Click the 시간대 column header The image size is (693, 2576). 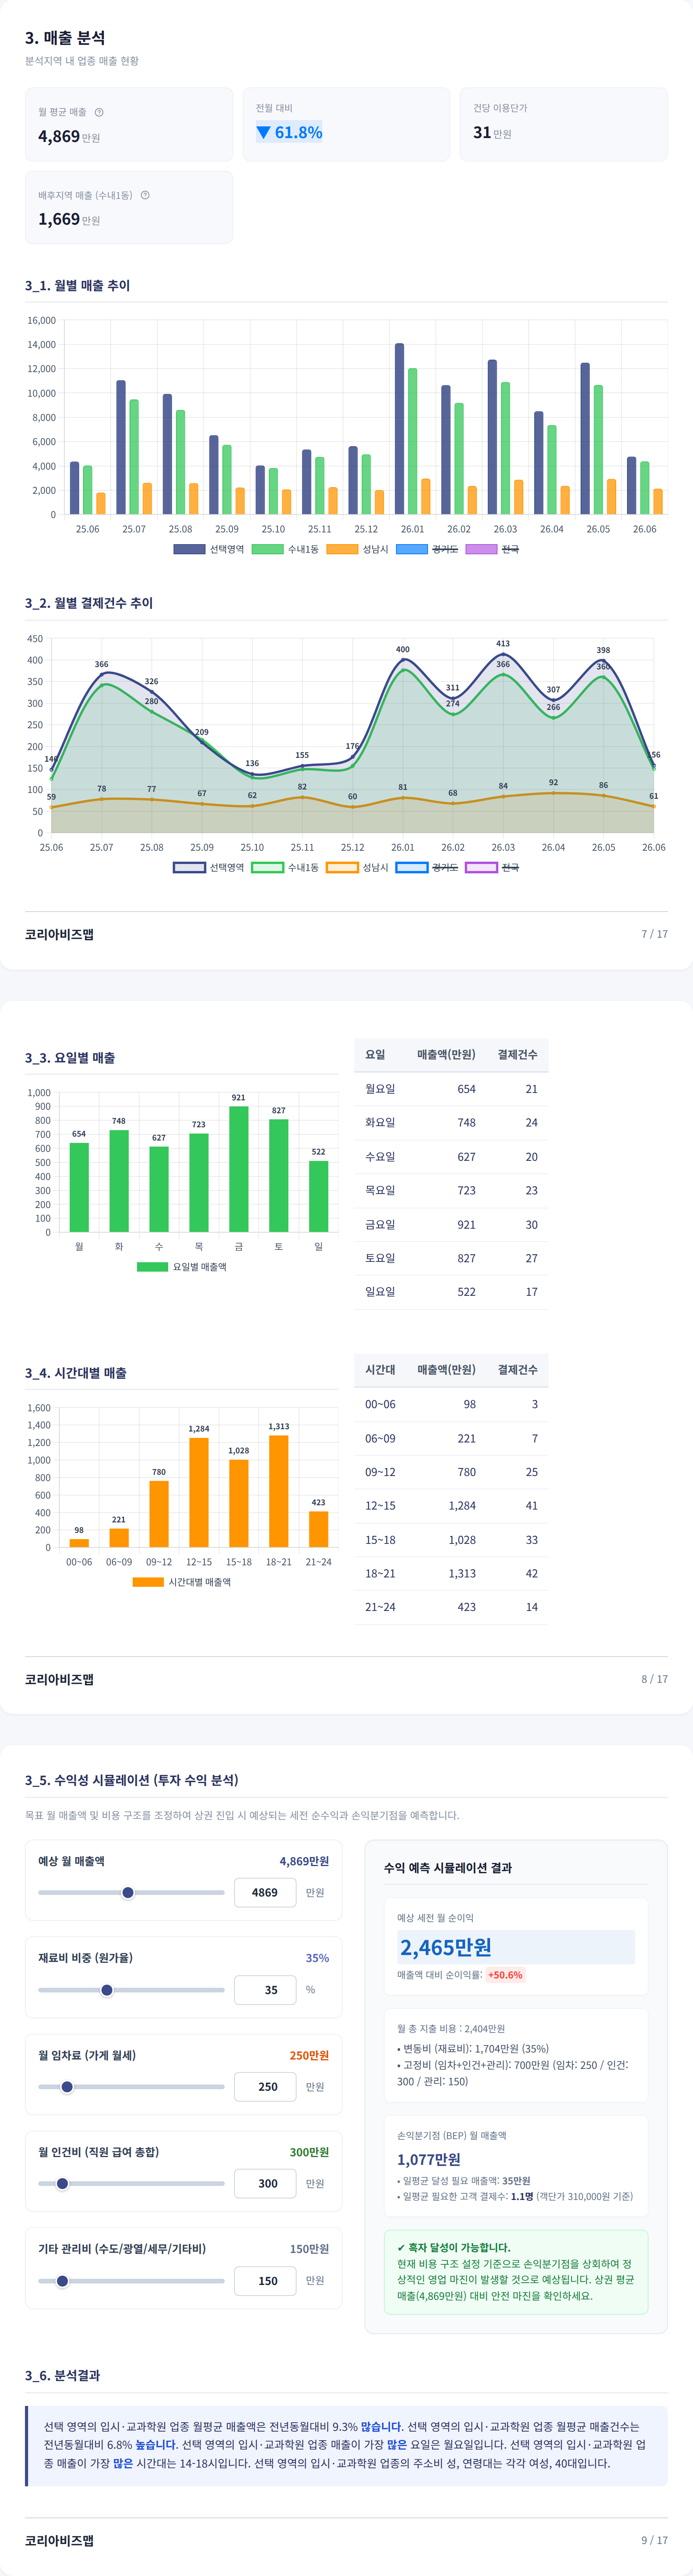380,1370
